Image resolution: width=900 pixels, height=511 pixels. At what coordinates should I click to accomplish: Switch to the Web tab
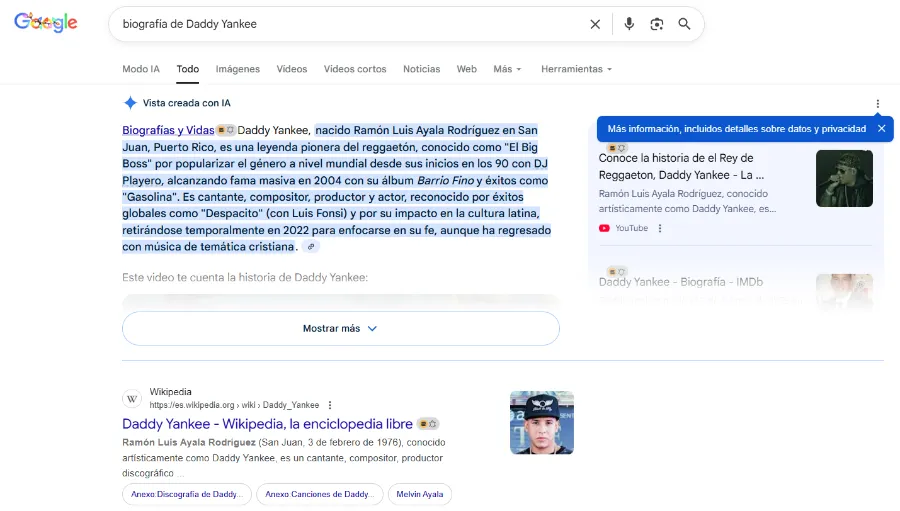(467, 69)
